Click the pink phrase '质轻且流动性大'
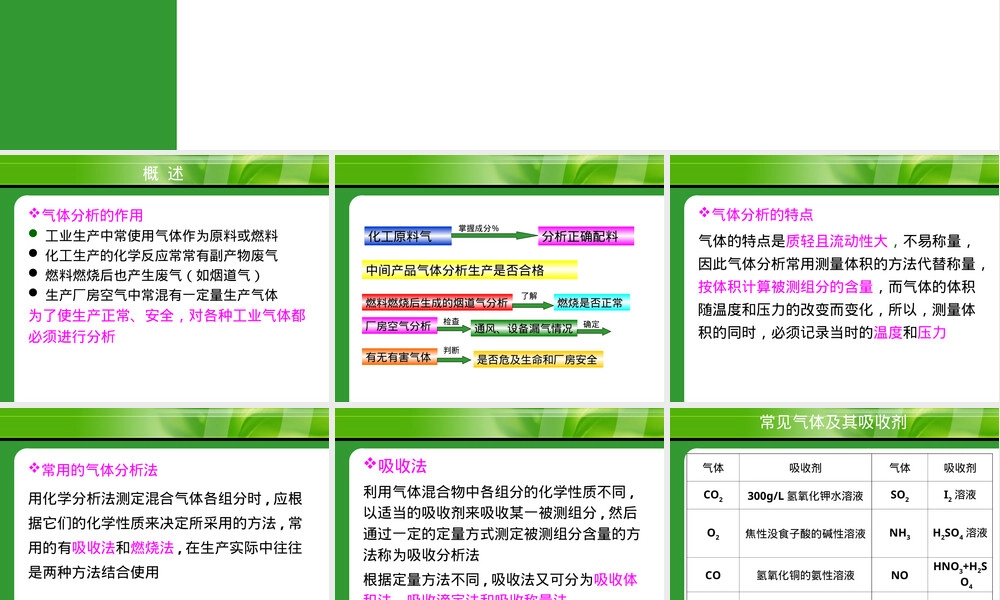Viewport: 1000px width, 600px height. (837, 241)
